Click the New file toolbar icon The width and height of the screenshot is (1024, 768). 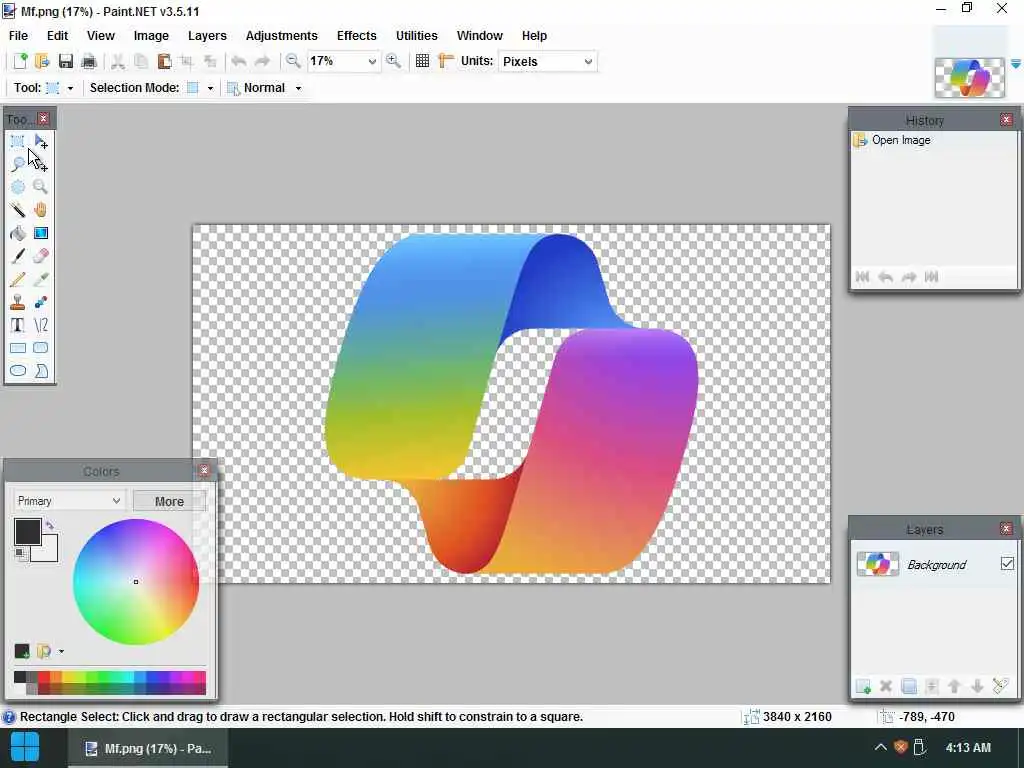point(20,61)
